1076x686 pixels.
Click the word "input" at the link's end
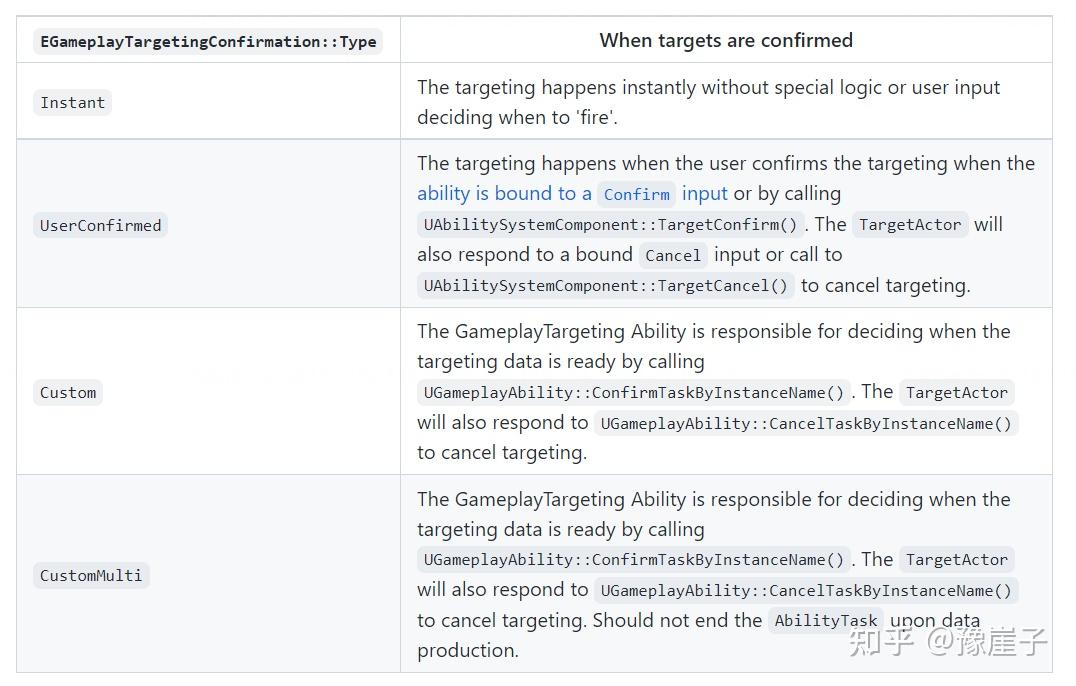[x=705, y=194]
